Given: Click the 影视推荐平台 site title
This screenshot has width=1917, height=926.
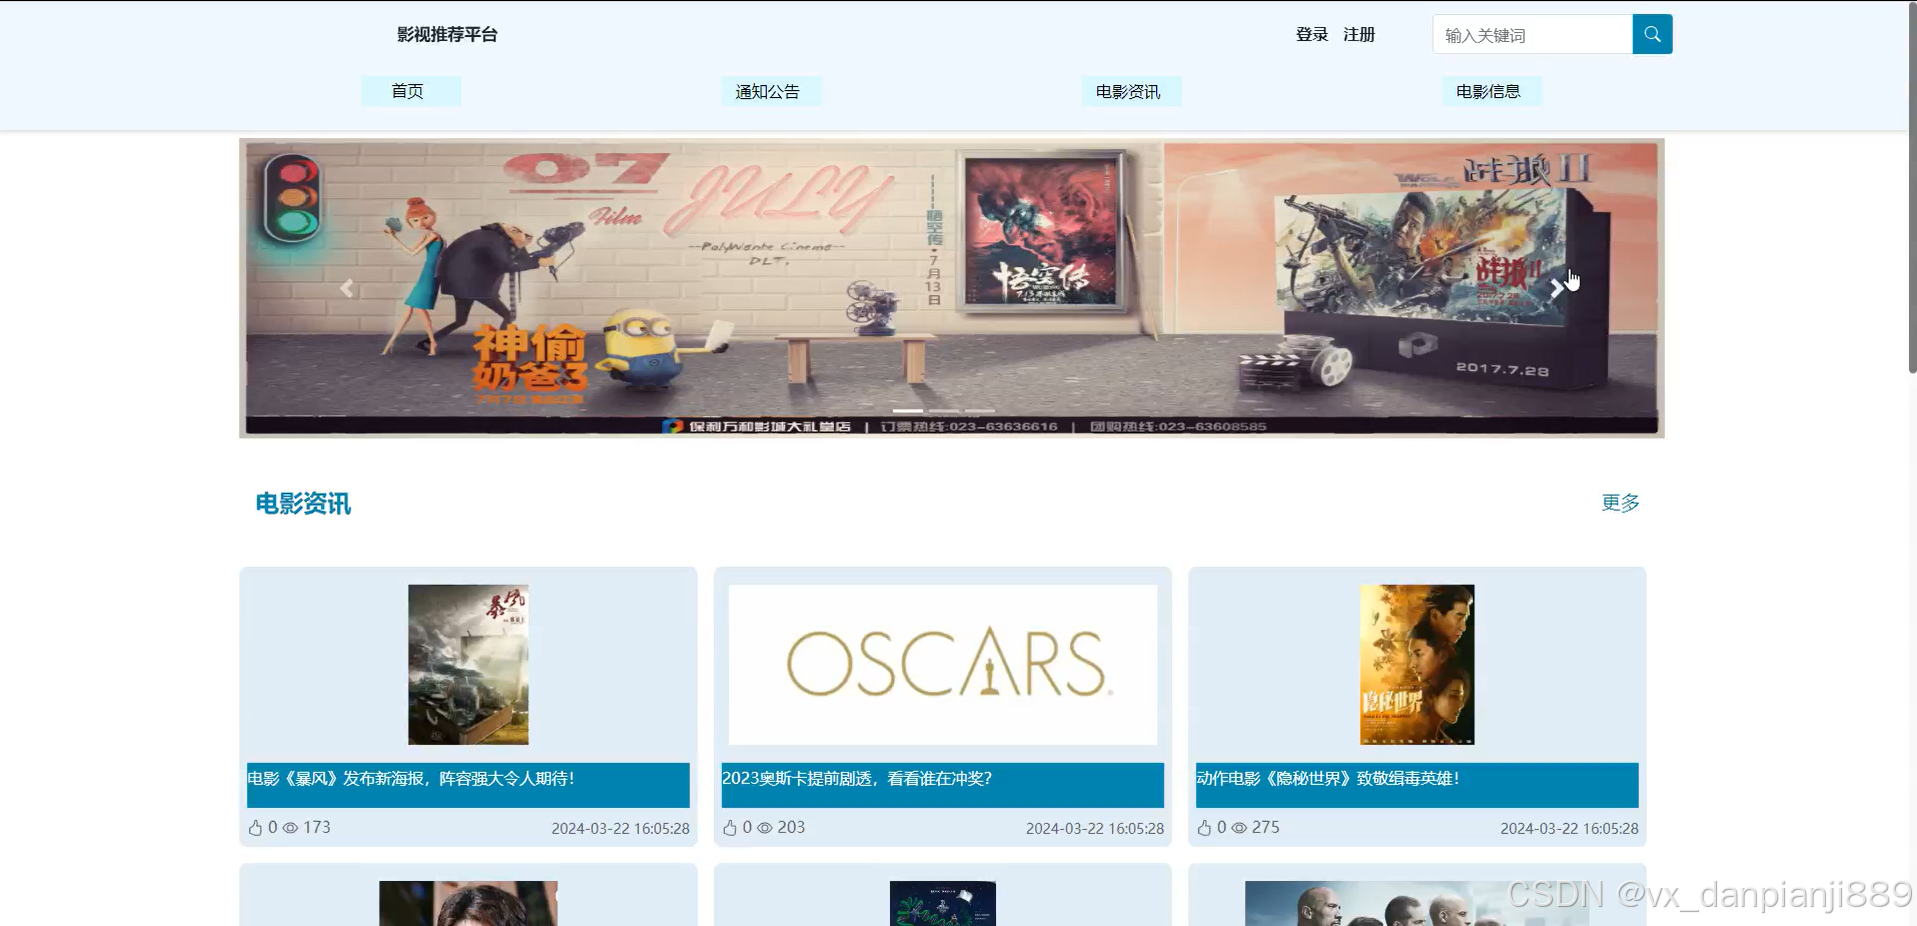Looking at the screenshot, I should [x=447, y=34].
